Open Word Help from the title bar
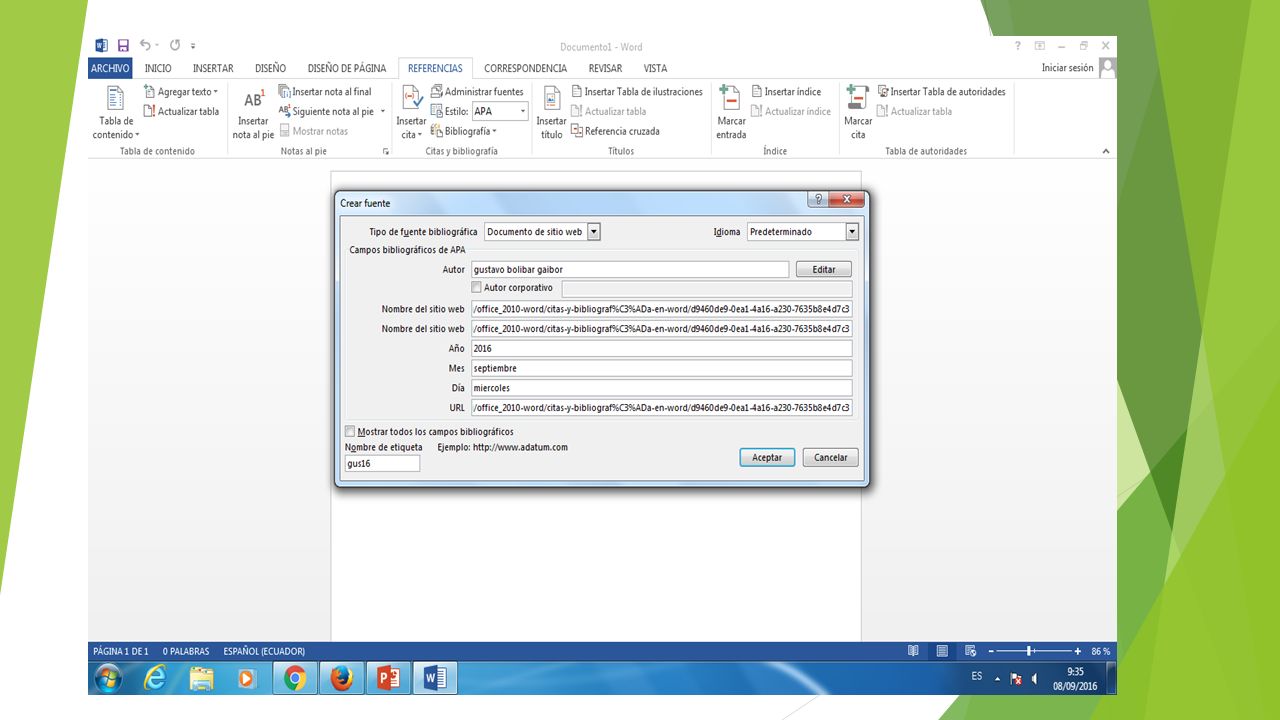Image resolution: width=1280 pixels, height=720 pixels. [x=1018, y=46]
